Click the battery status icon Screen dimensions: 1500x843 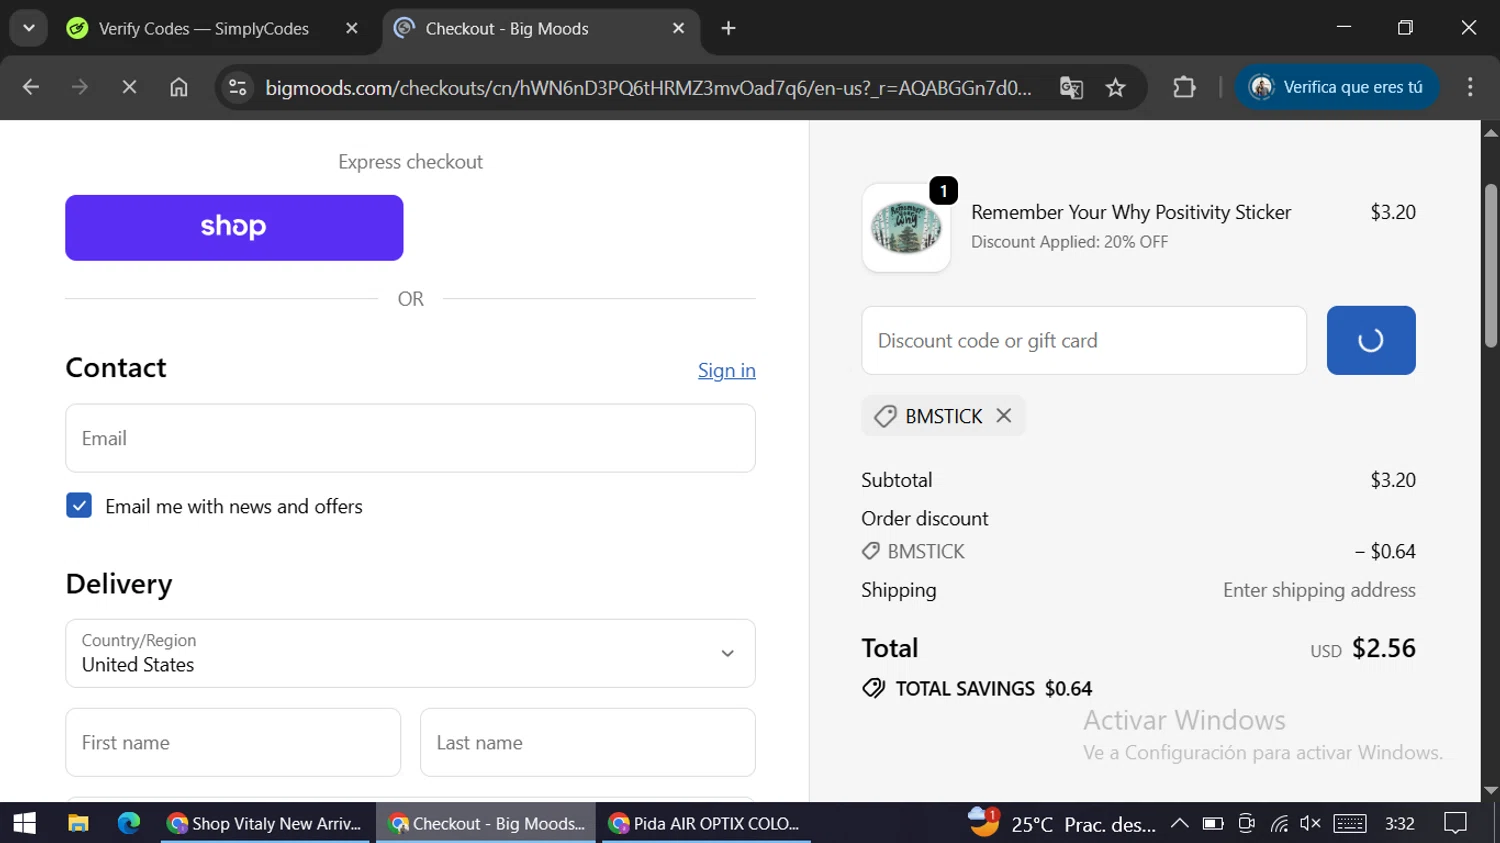pyautogui.click(x=1213, y=823)
